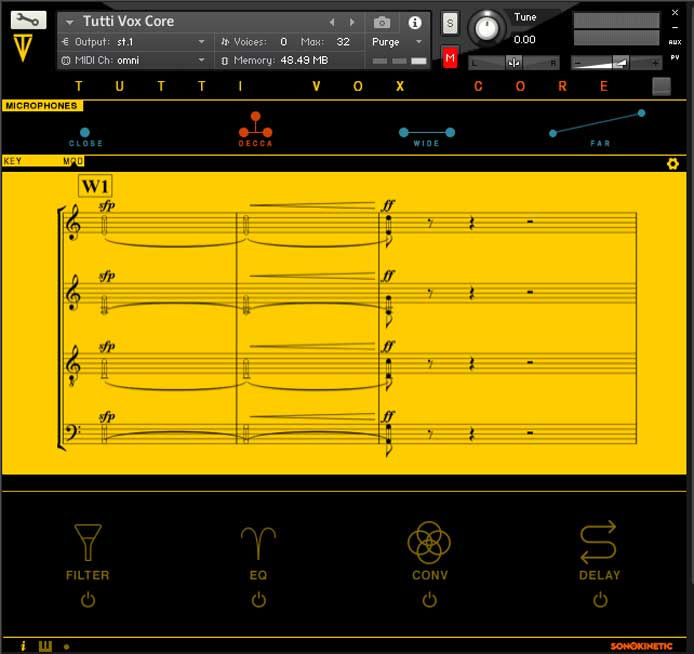Click the MICROPHONES section label
The height and width of the screenshot is (654, 694).
click(x=42, y=106)
